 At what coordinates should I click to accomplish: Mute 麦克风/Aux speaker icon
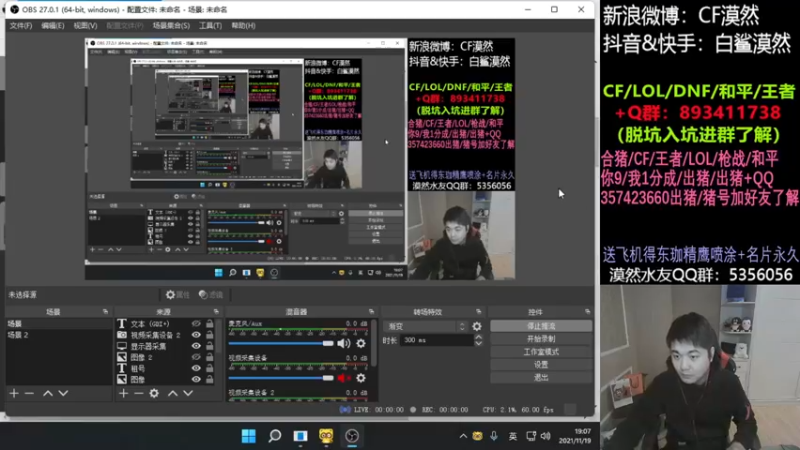pos(344,343)
